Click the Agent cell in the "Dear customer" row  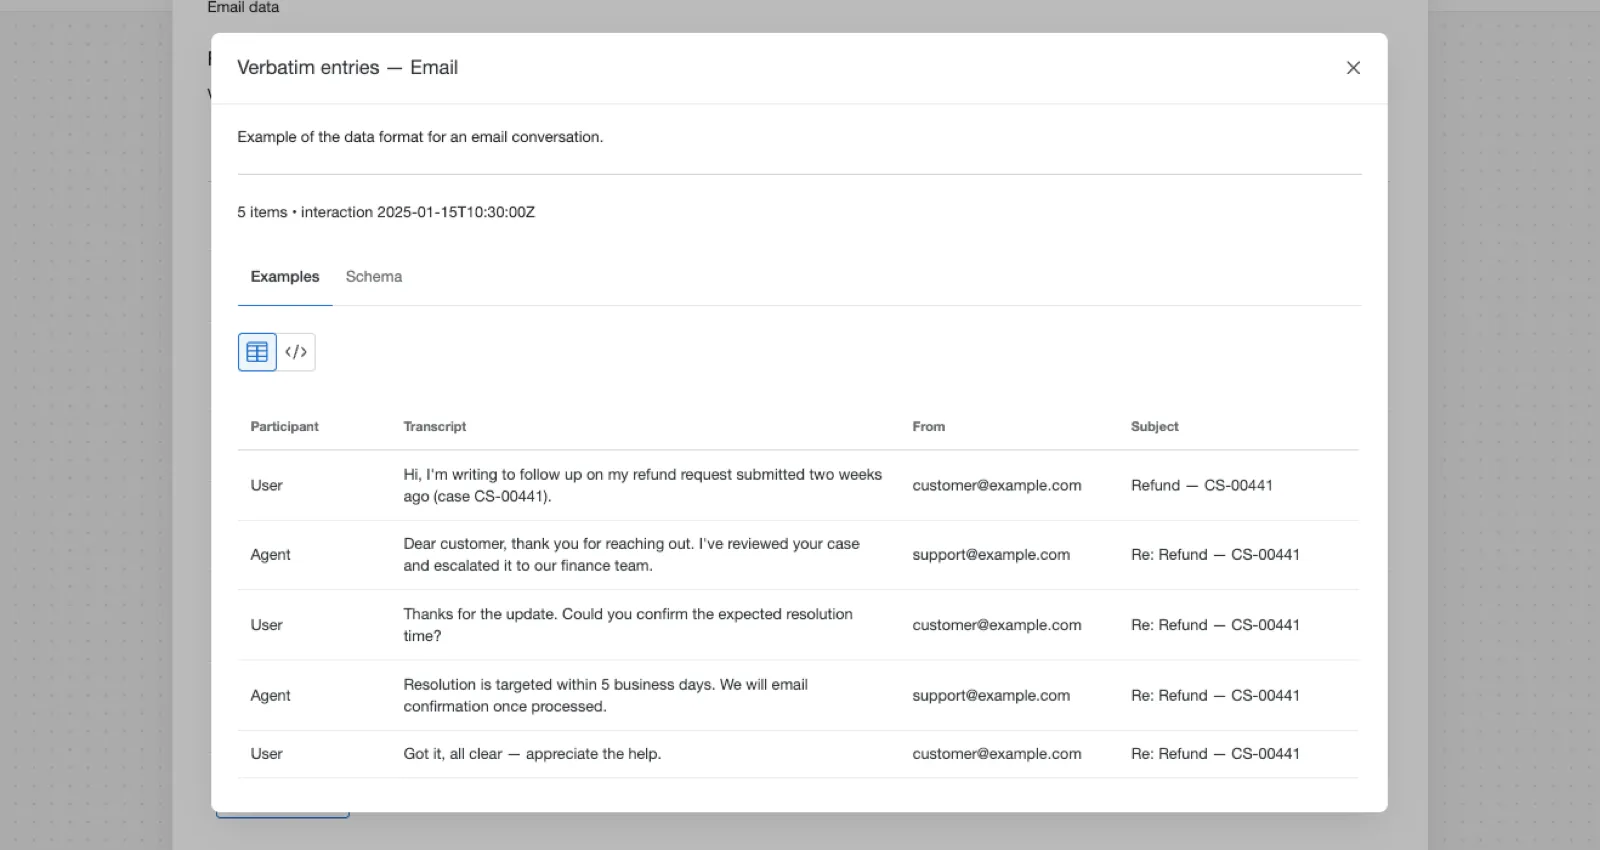270,555
